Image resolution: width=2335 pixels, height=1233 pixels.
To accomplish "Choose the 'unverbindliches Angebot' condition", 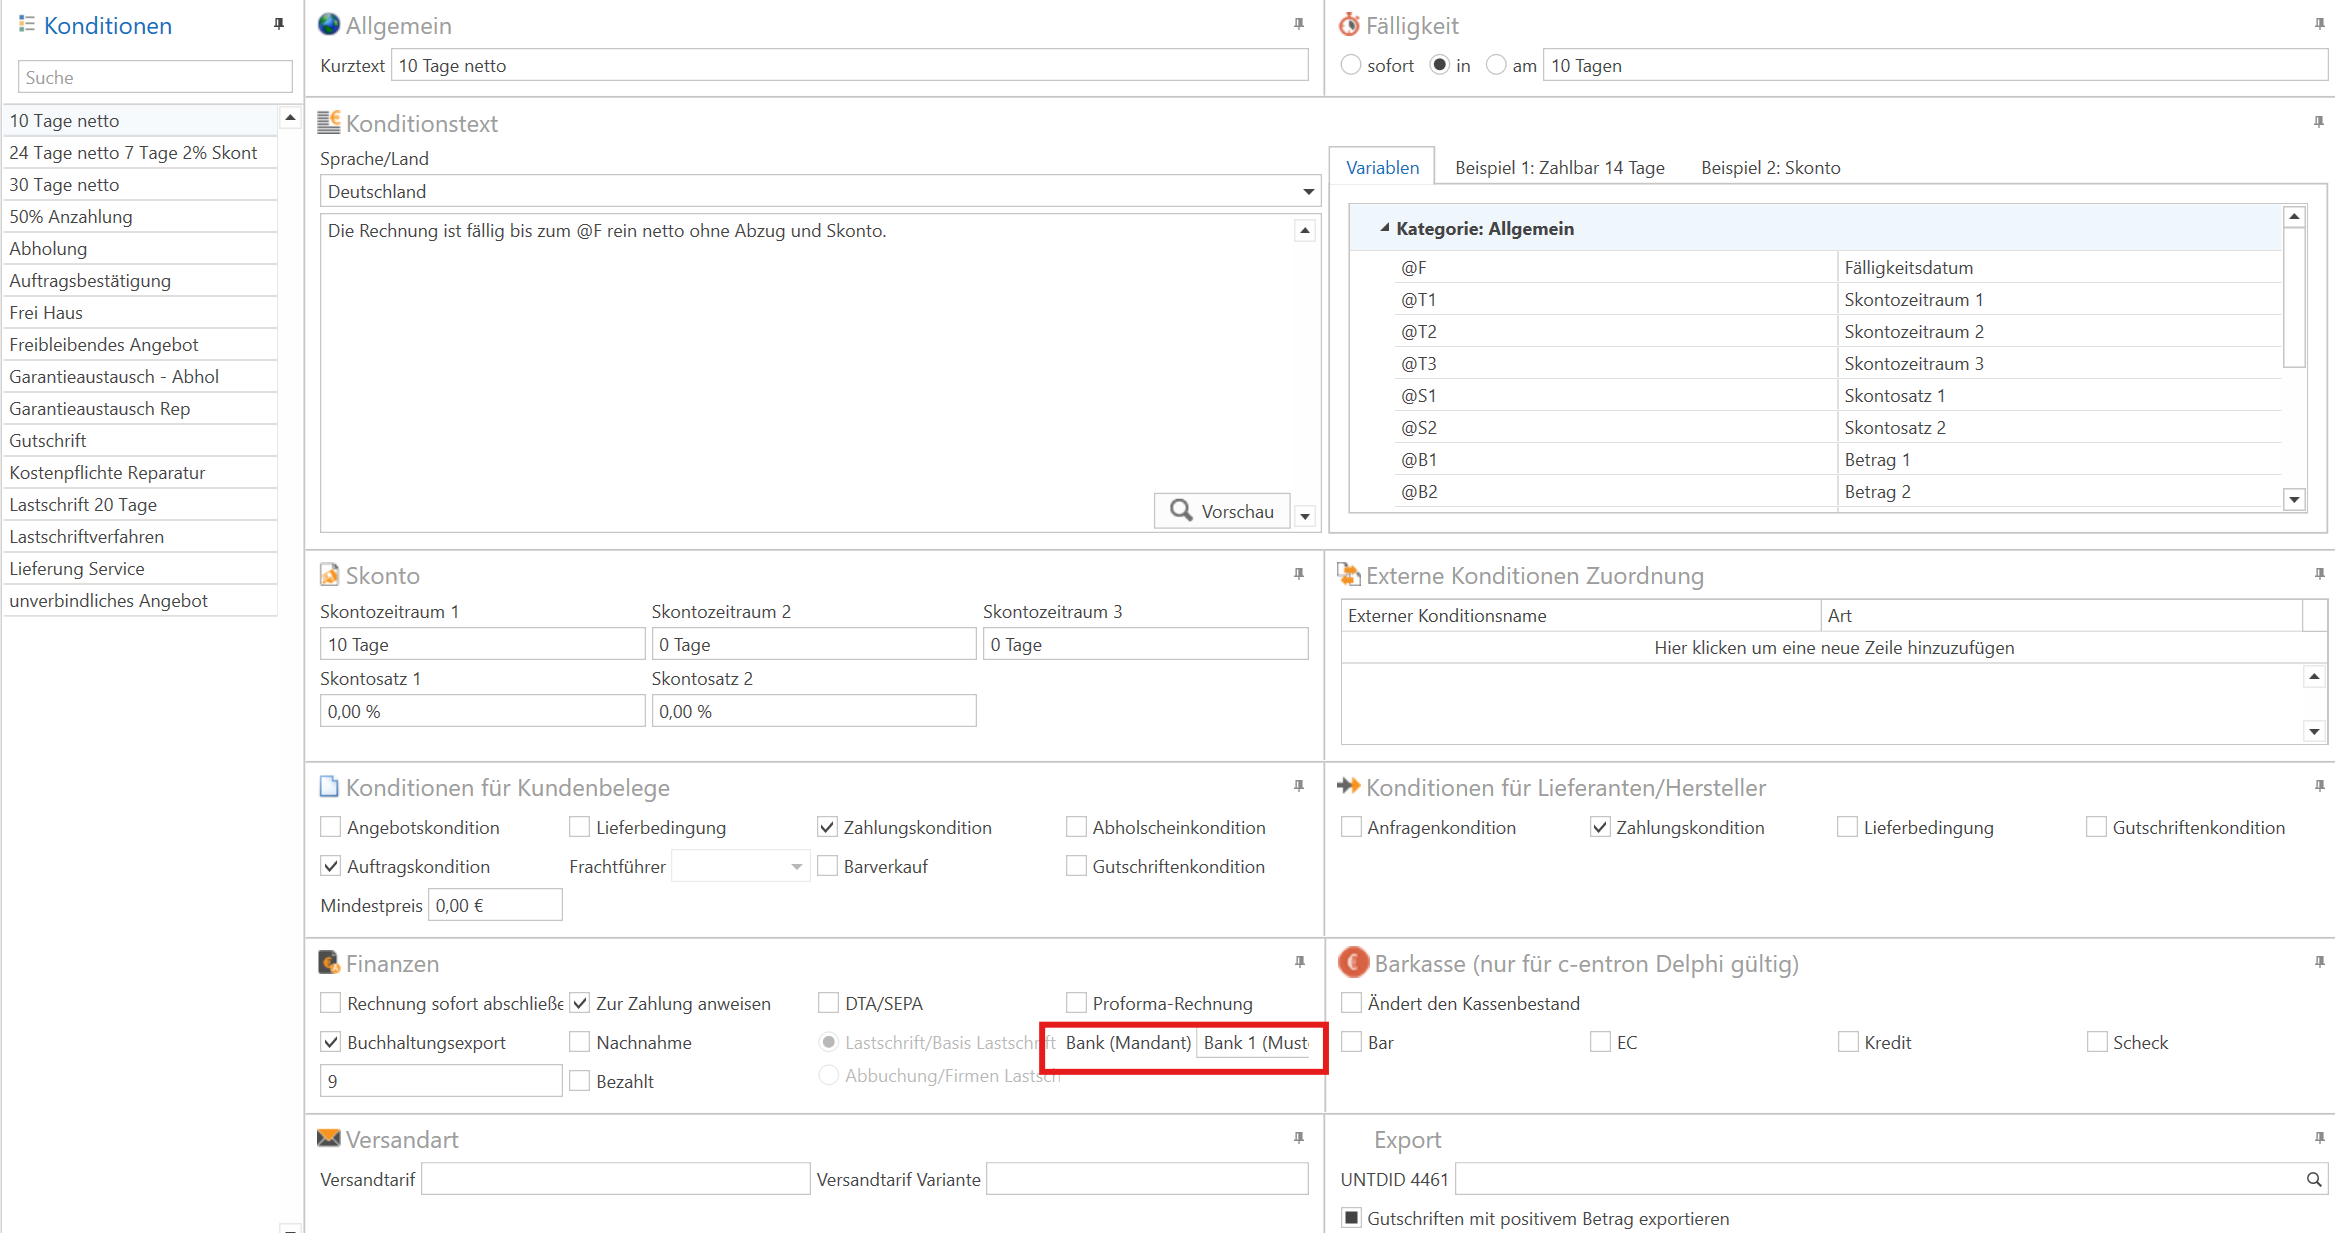I will [141, 600].
